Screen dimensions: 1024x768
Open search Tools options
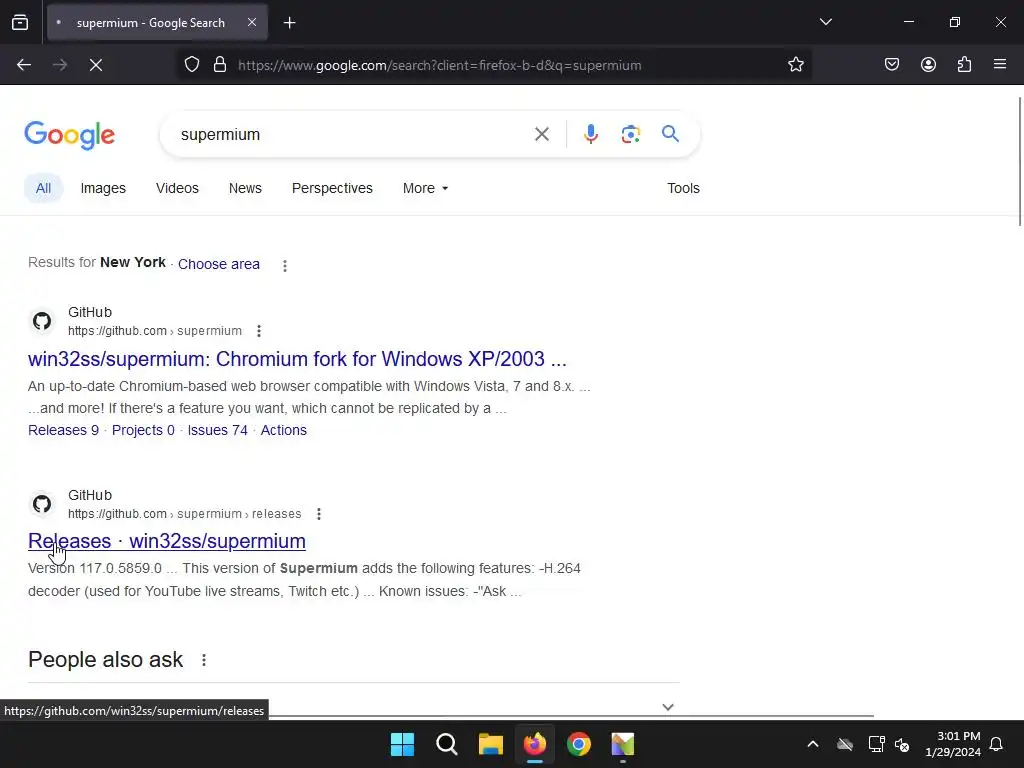pyautogui.click(x=683, y=188)
